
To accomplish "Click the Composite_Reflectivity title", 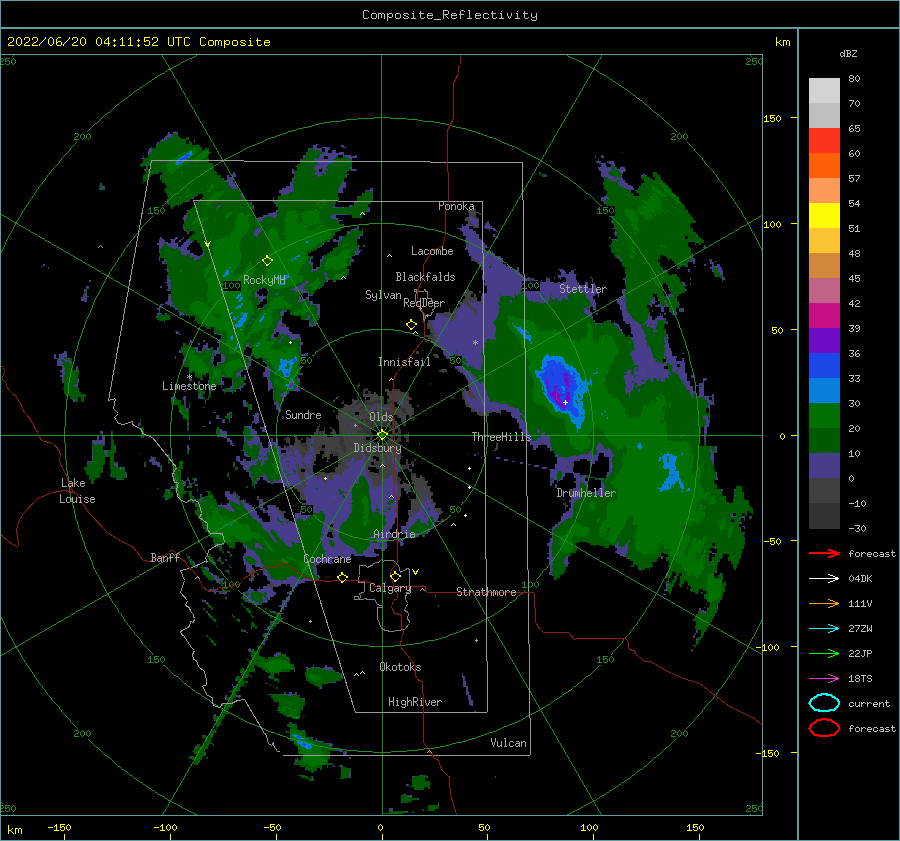I will coord(449,15).
